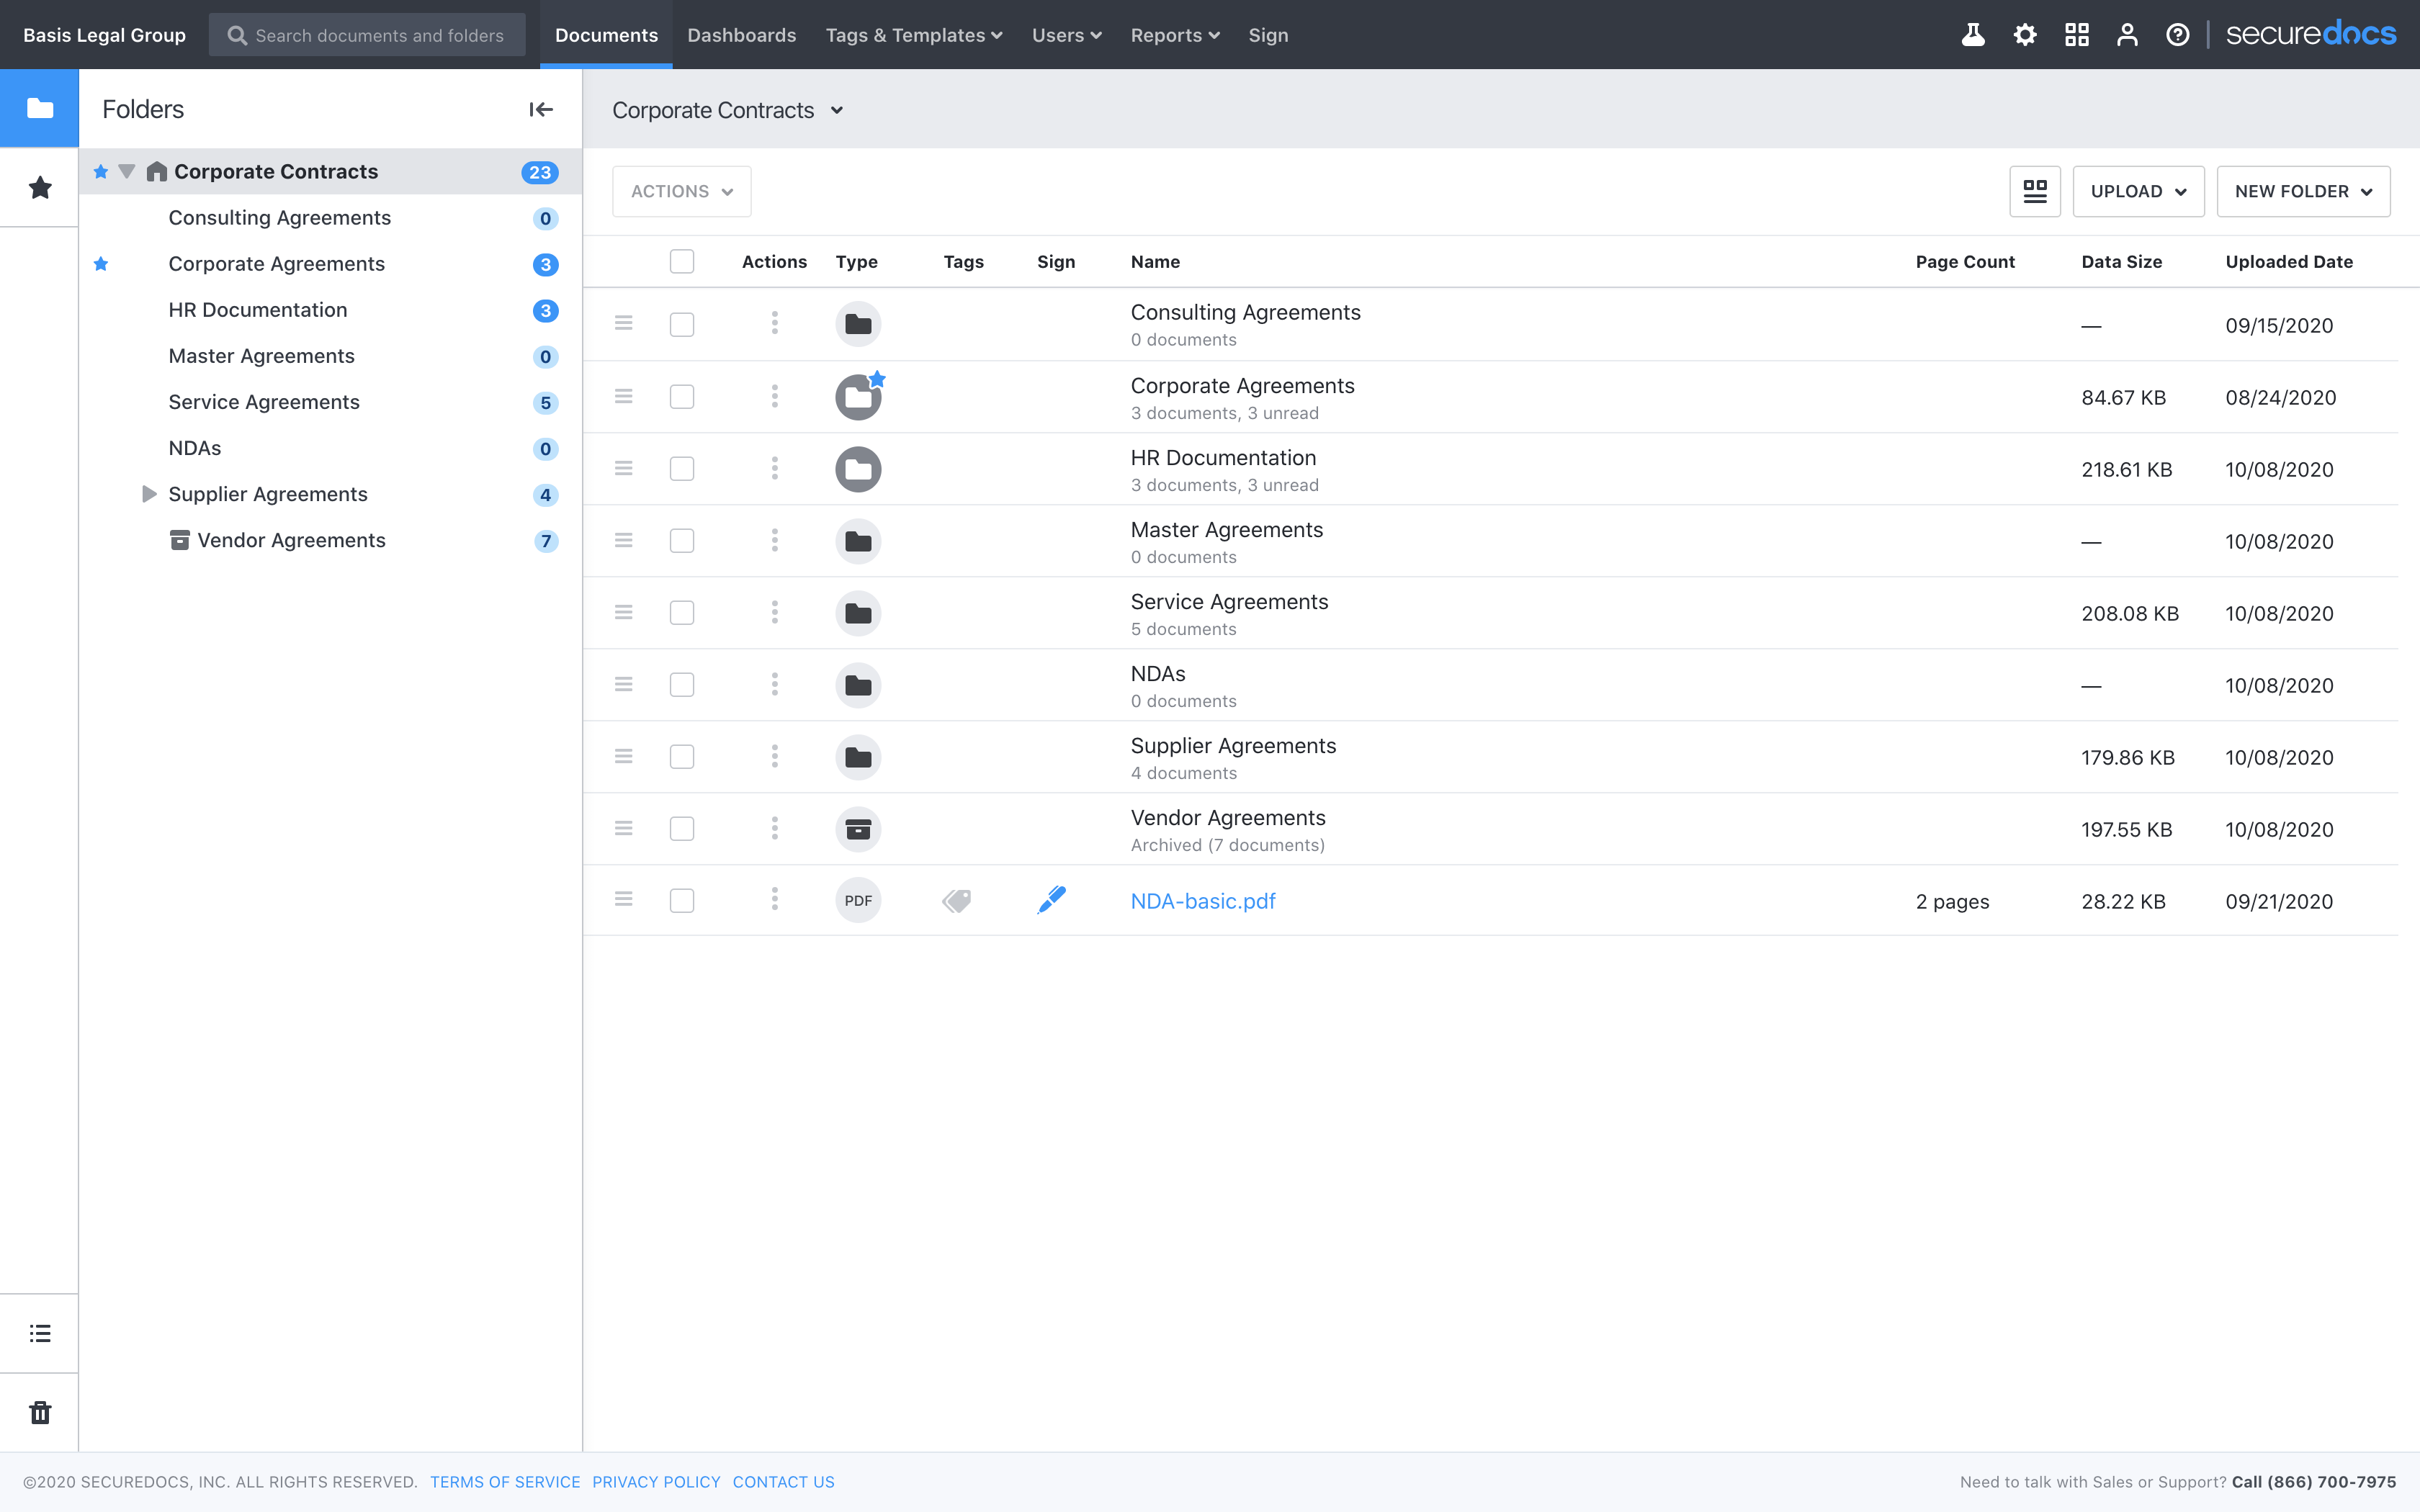Click the sign/pen icon on NDA-basic.pdf row
This screenshot has height=1512, width=2420.
pyautogui.click(x=1051, y=901)
